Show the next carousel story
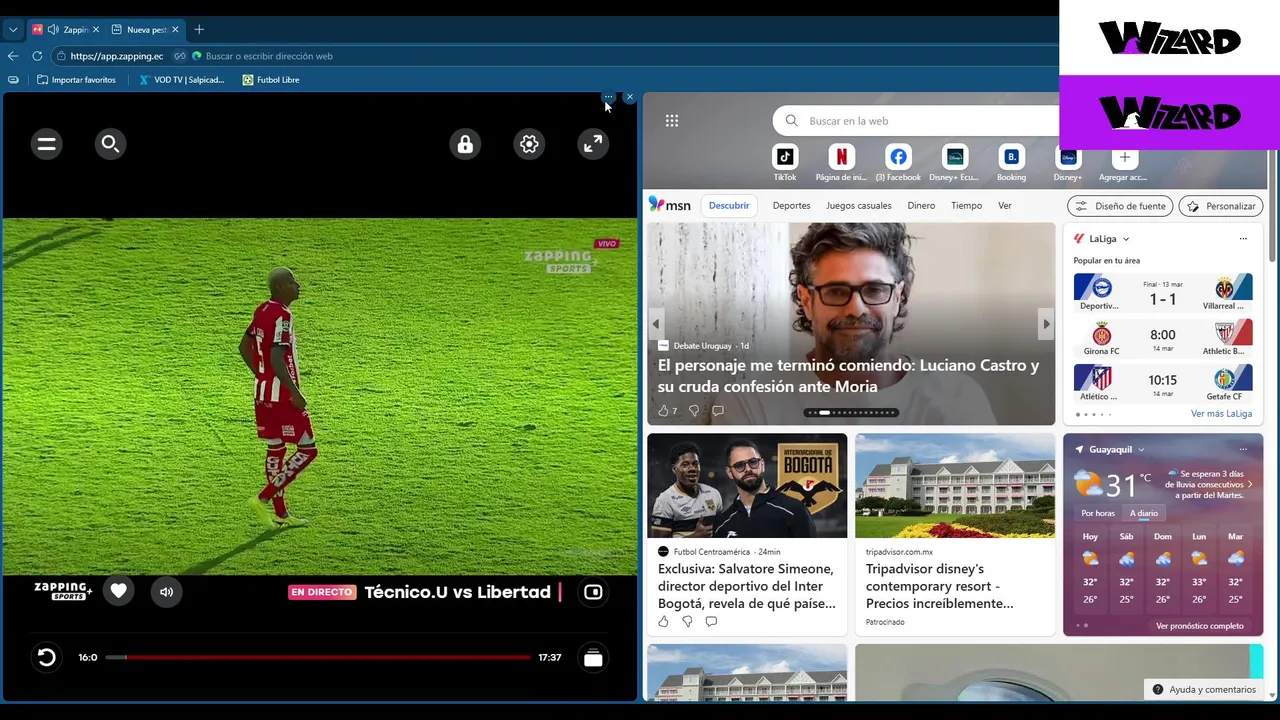 tap(1046, 324)
